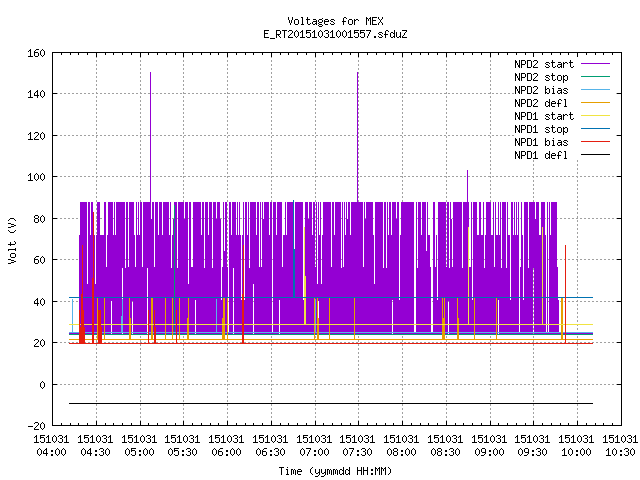Click the 06:00 x-axis time label
640x480 pixels.
pos(227,453)
